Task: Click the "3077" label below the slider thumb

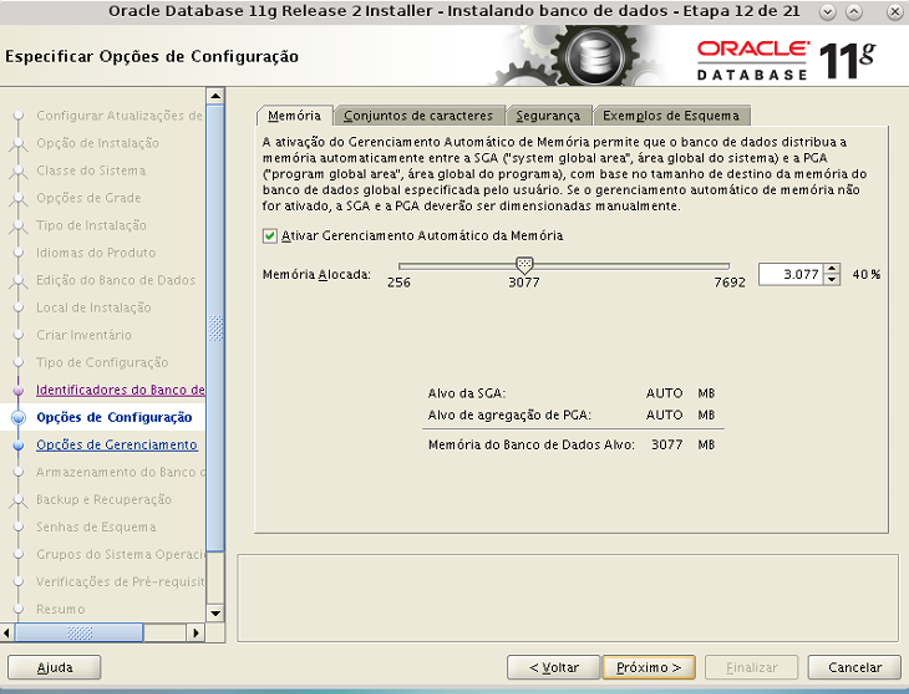Action: (524, 282)
